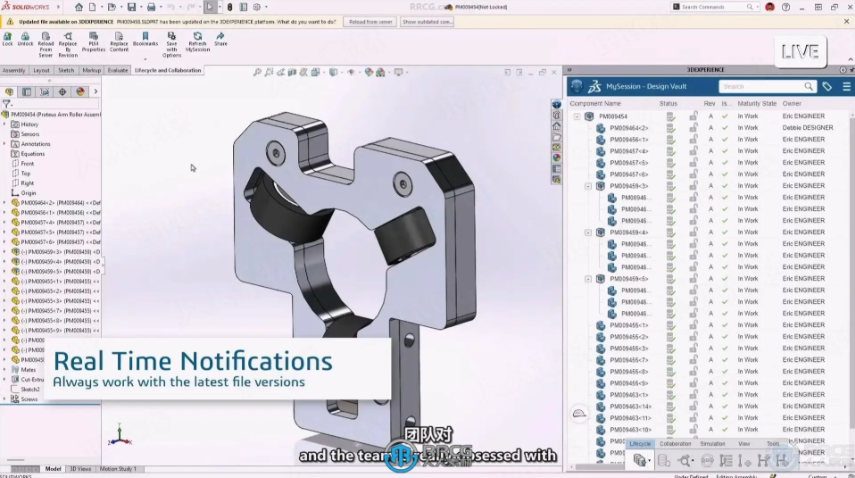This screenshot has width=855, height=478.
Task: Click the Home icon in the top toolbar
Action: click(x=79, y=7)
